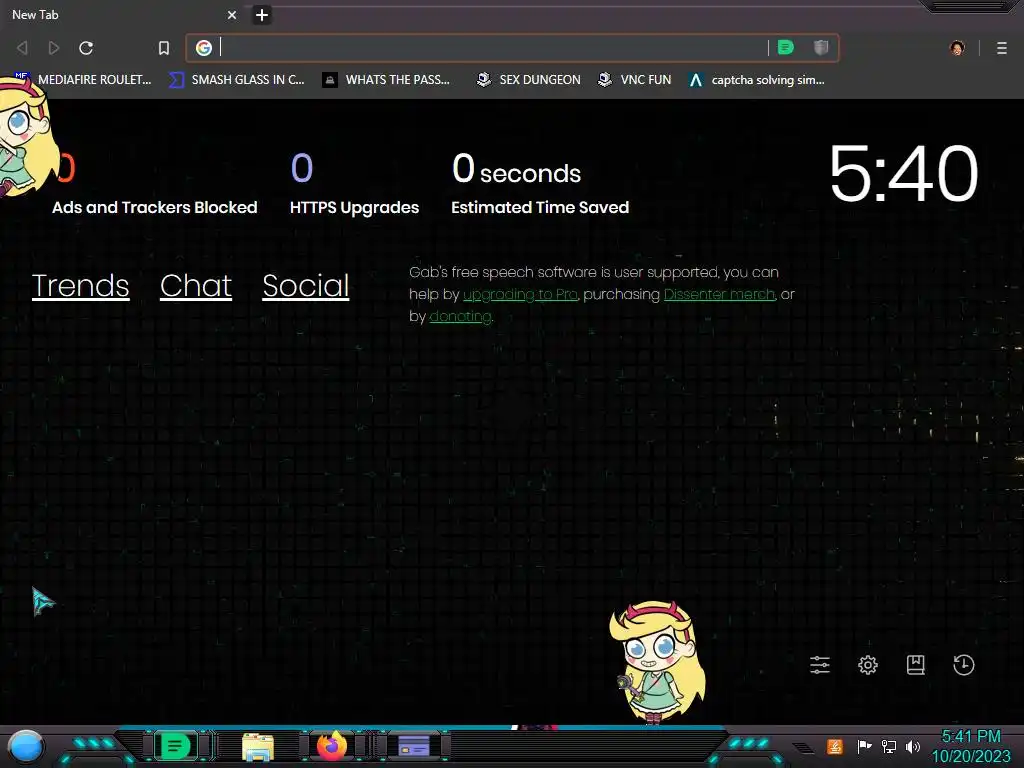Click the Star Butterfly character at bottom
The width and height of the screenshot is (1024, 768).
658,662
